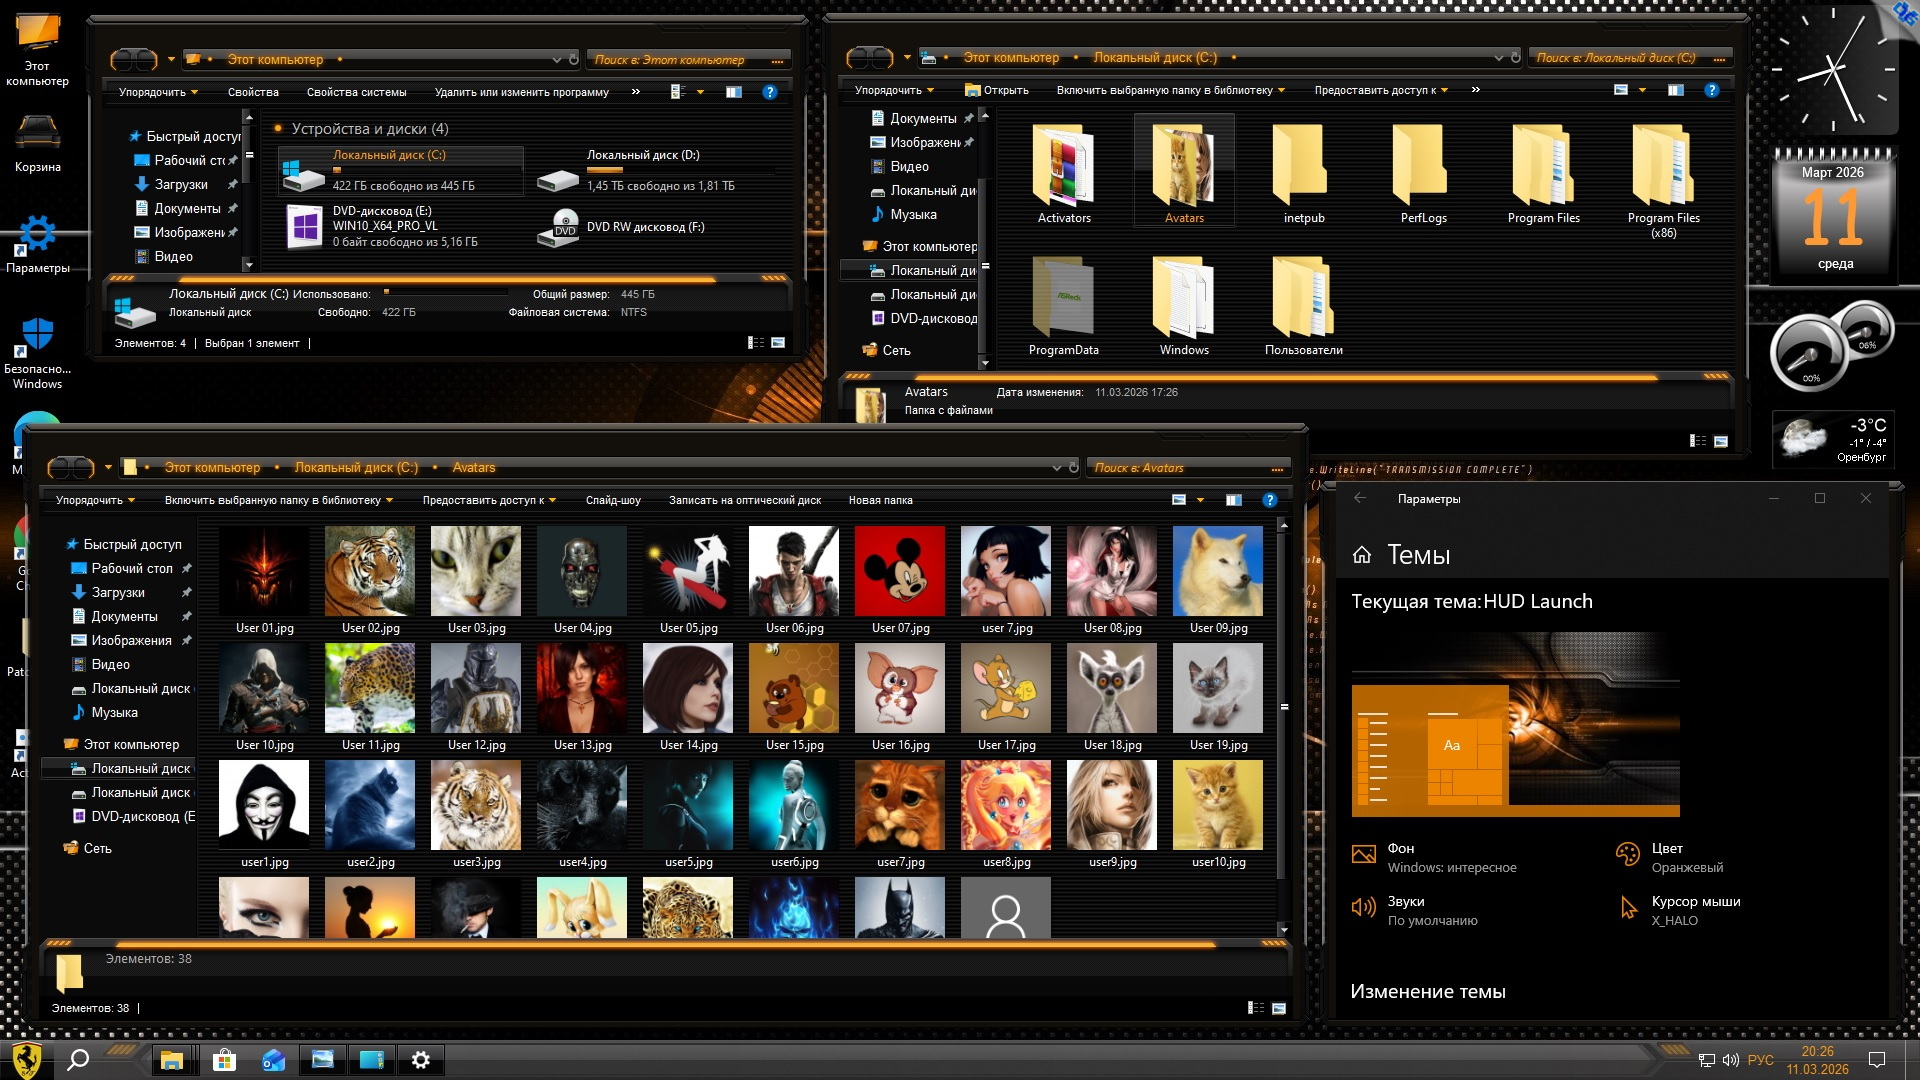Expand the toolbar overflow chevron in Этот компьютер window
The image size is (1920, 1080).
point(636,92)
